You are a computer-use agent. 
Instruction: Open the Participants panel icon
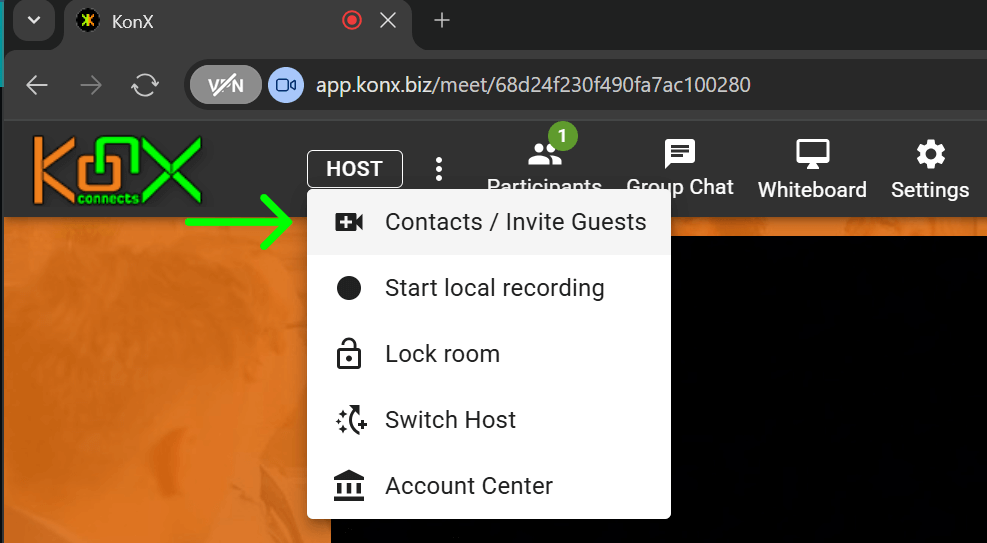pyautogui.click(x=544, y=156)
